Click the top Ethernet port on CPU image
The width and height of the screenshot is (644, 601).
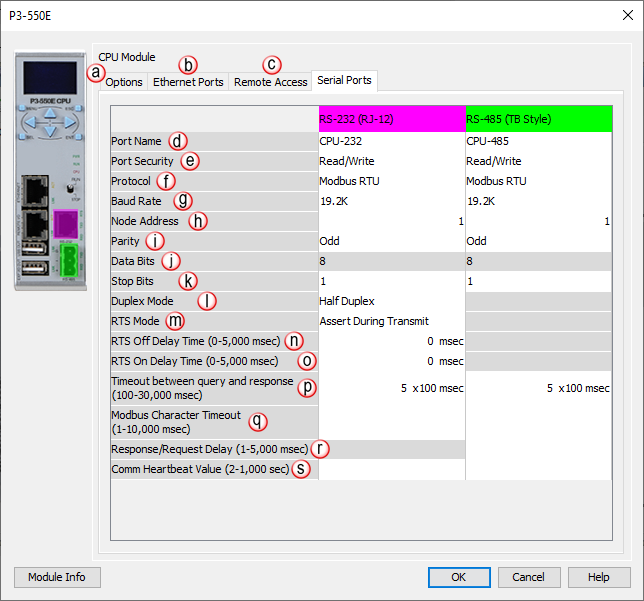[35, 190]
